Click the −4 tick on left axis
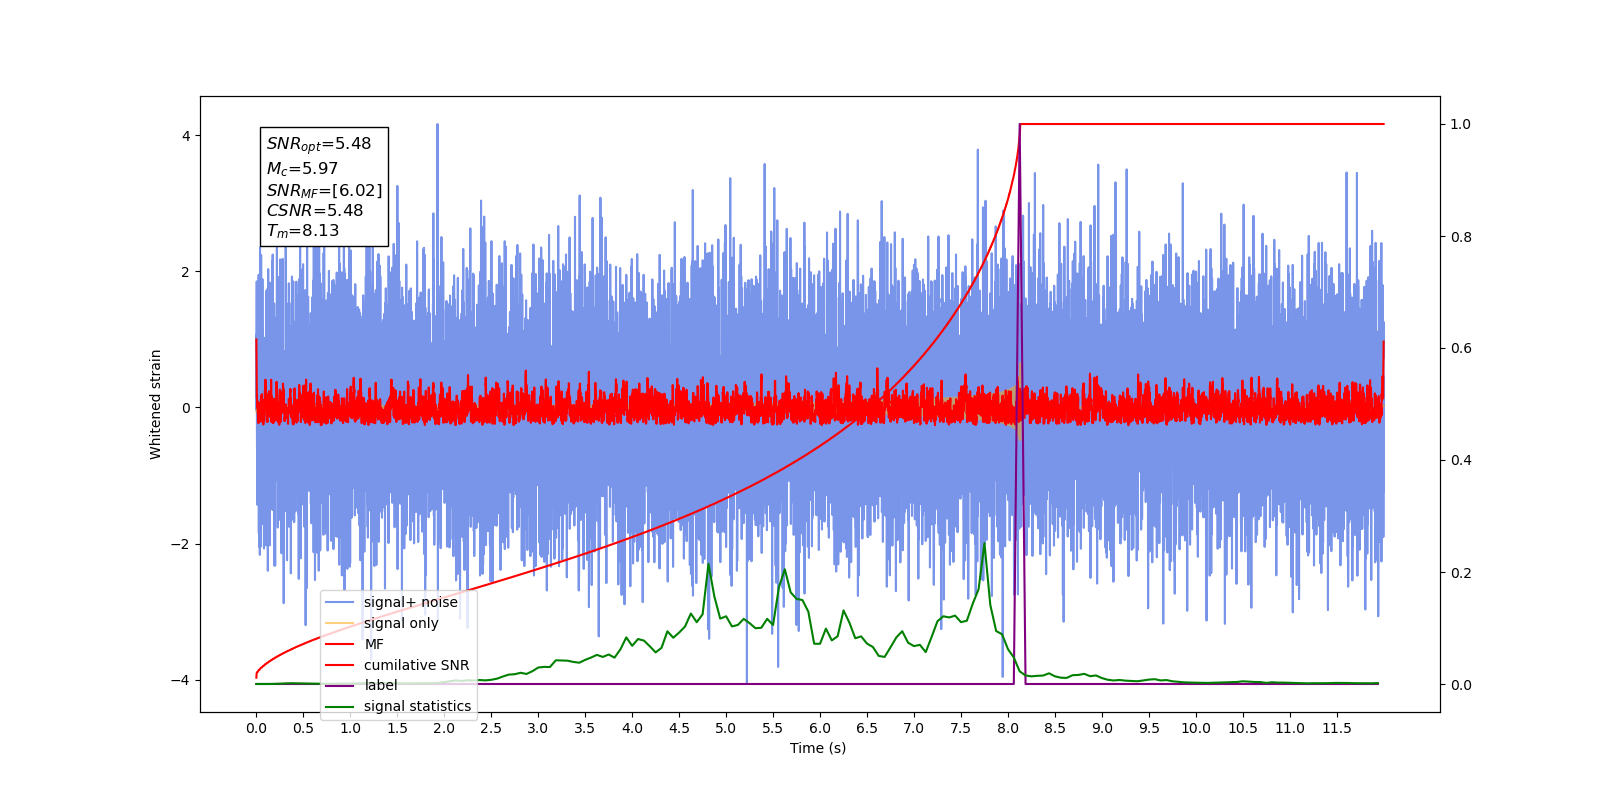Image resolution: width=1600 pixels, height=800 pixels. [181, 680]
